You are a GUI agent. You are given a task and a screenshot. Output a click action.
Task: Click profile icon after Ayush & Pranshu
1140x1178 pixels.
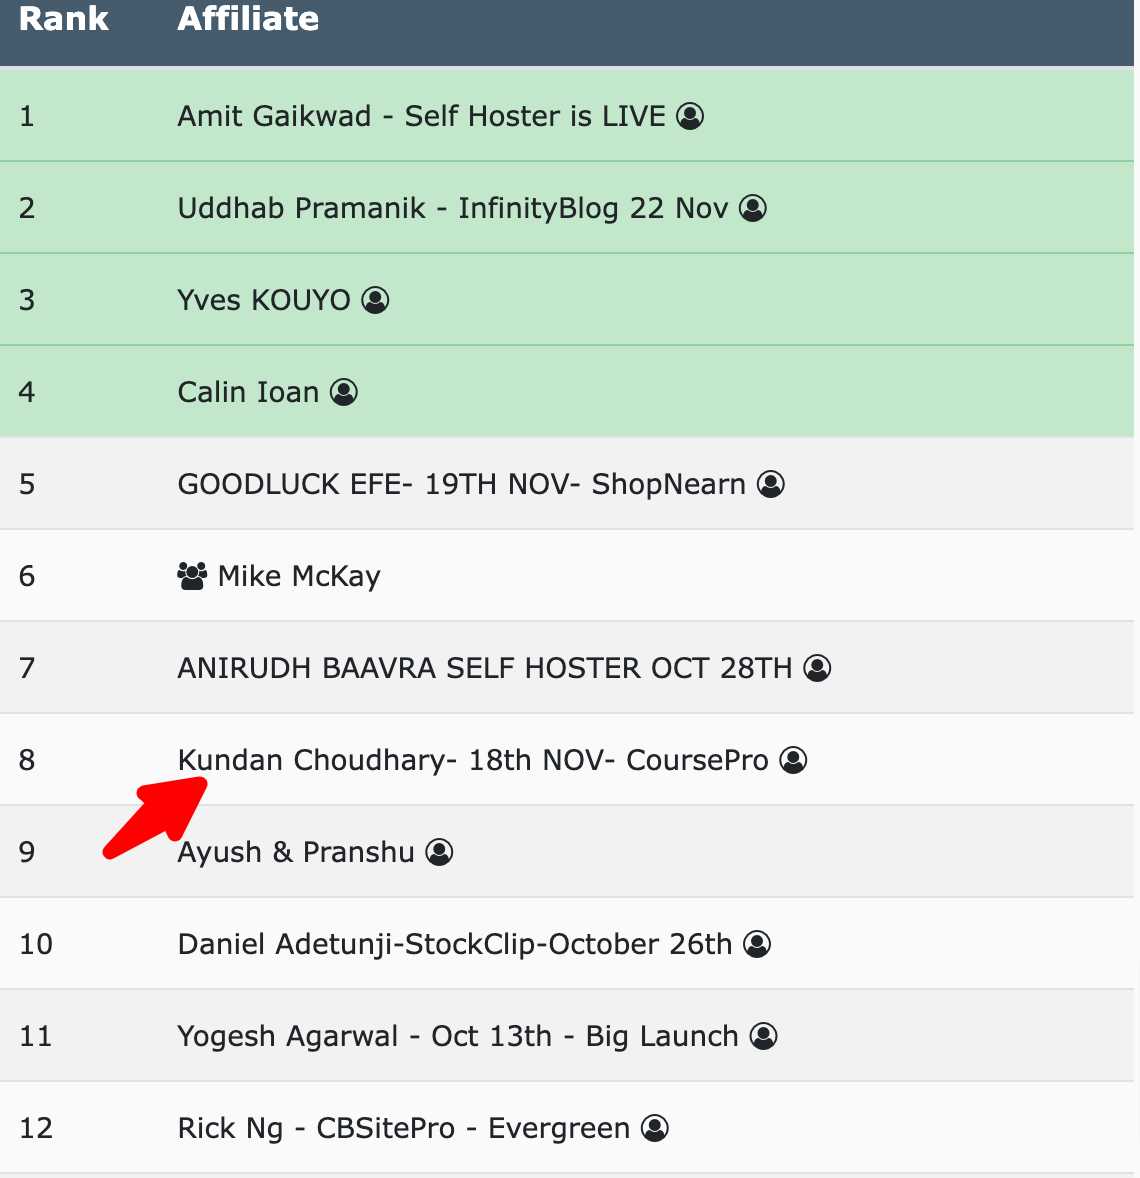(x=439, y=853)
